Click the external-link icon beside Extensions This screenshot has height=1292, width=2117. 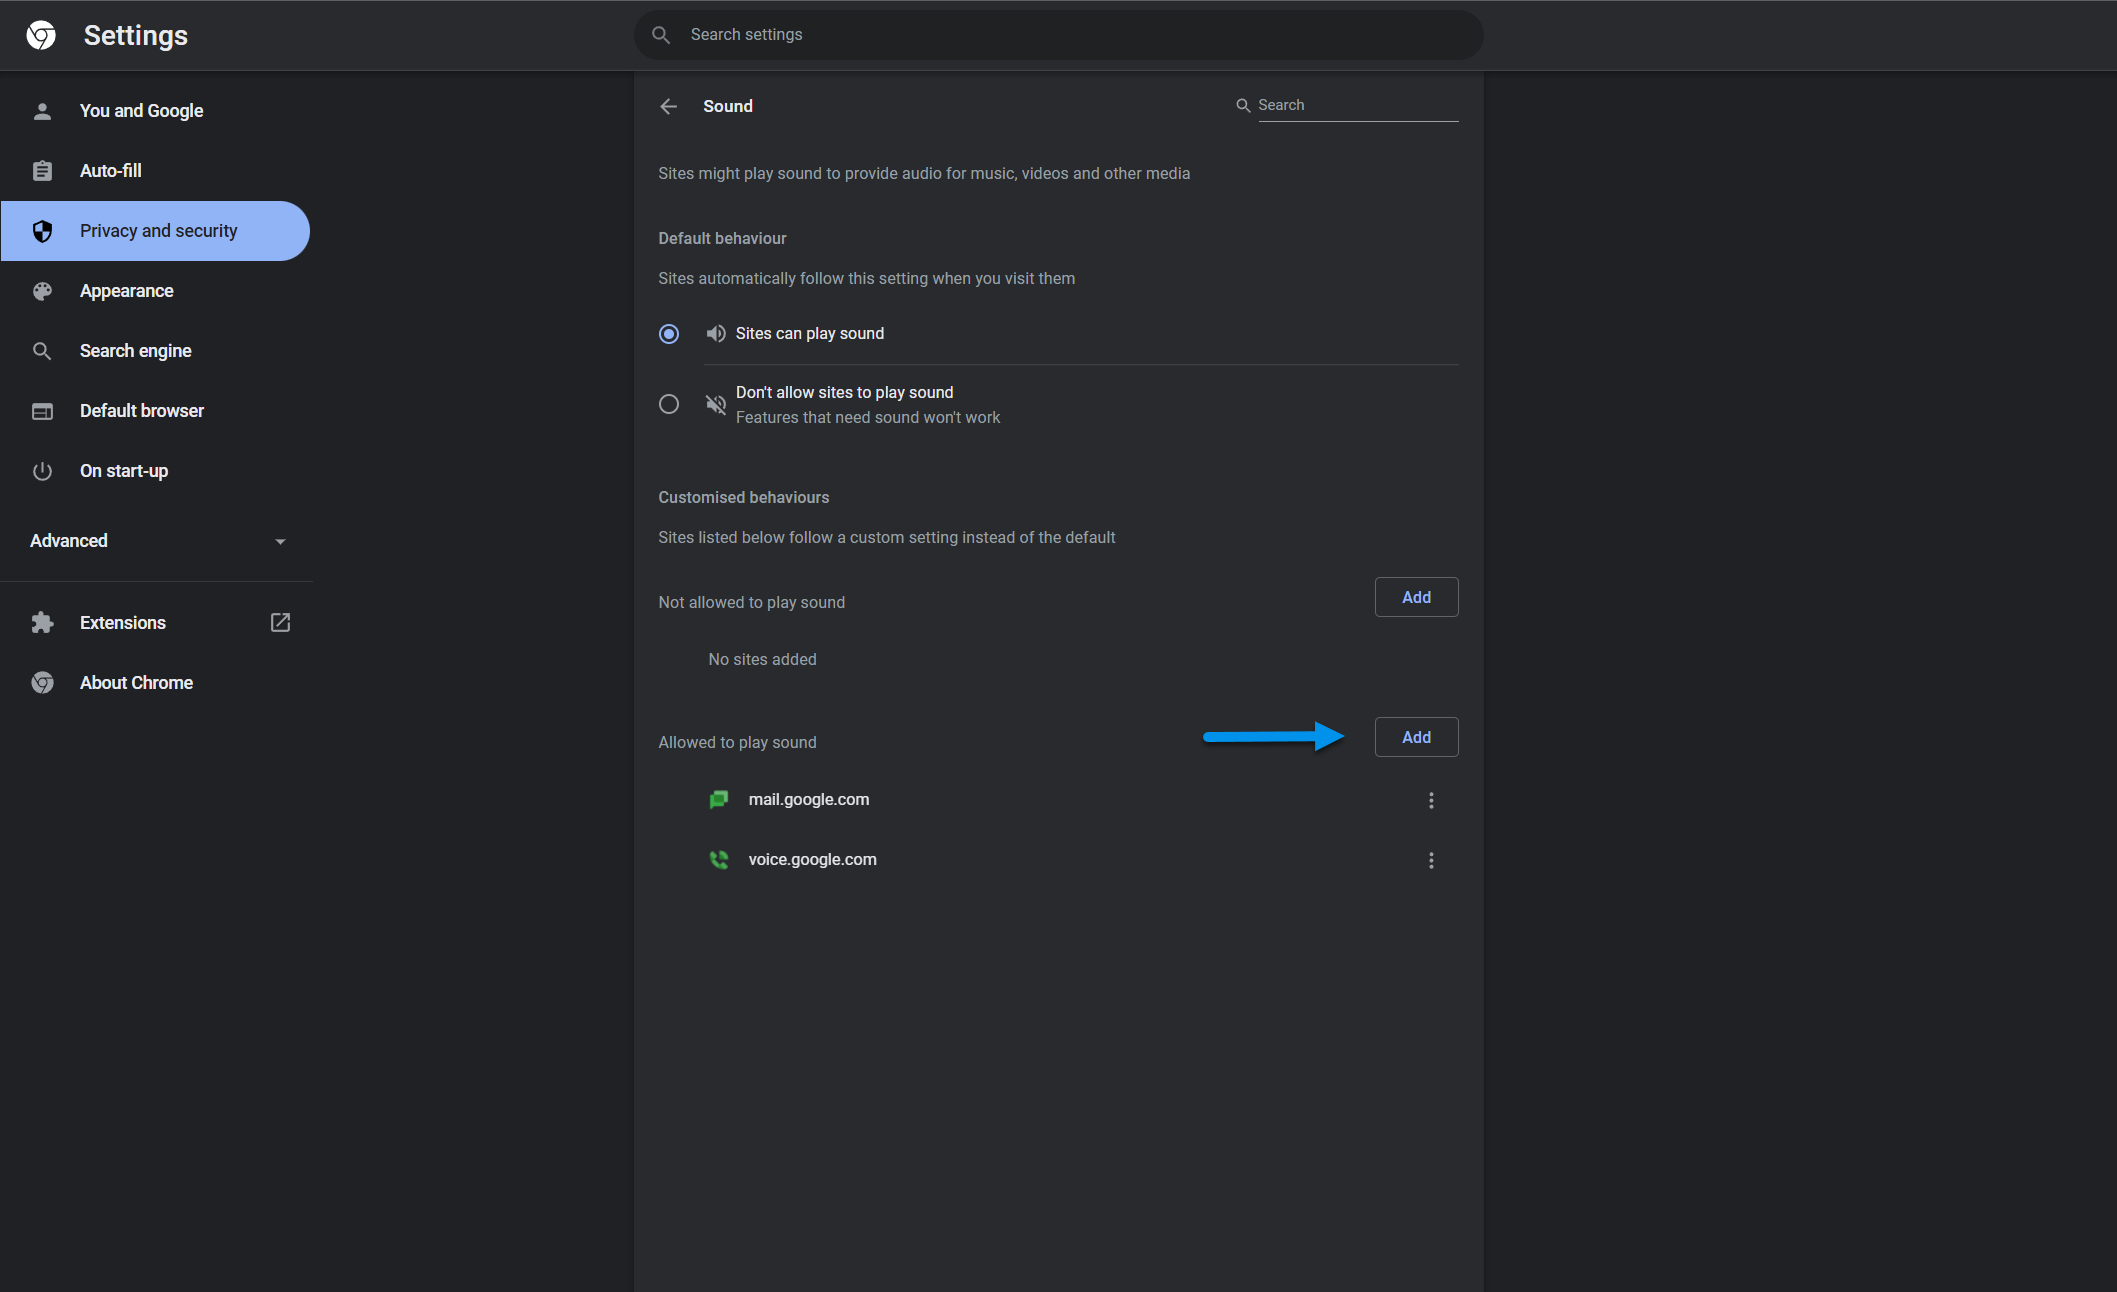point(280,623)
